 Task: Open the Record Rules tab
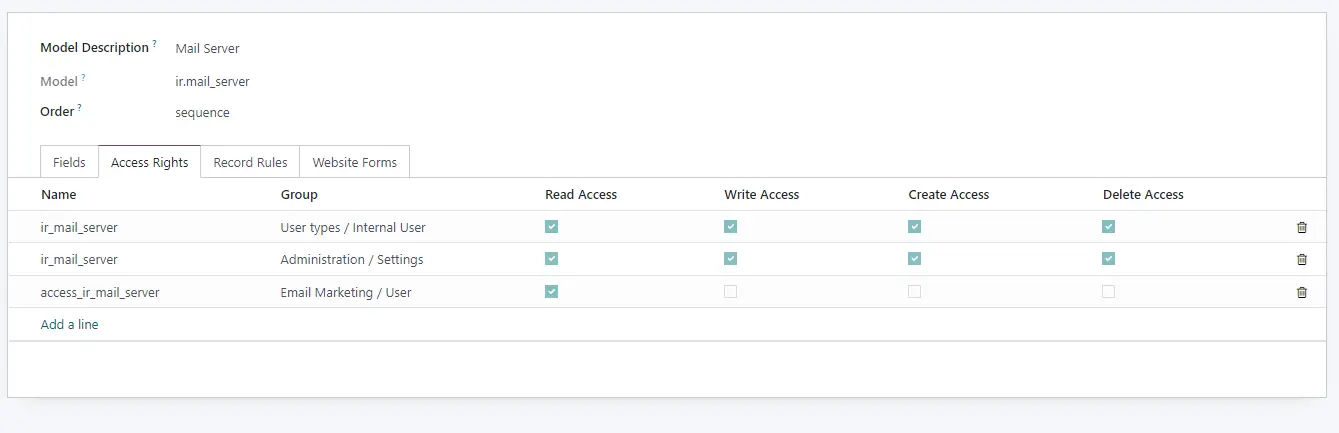[250, 162]
